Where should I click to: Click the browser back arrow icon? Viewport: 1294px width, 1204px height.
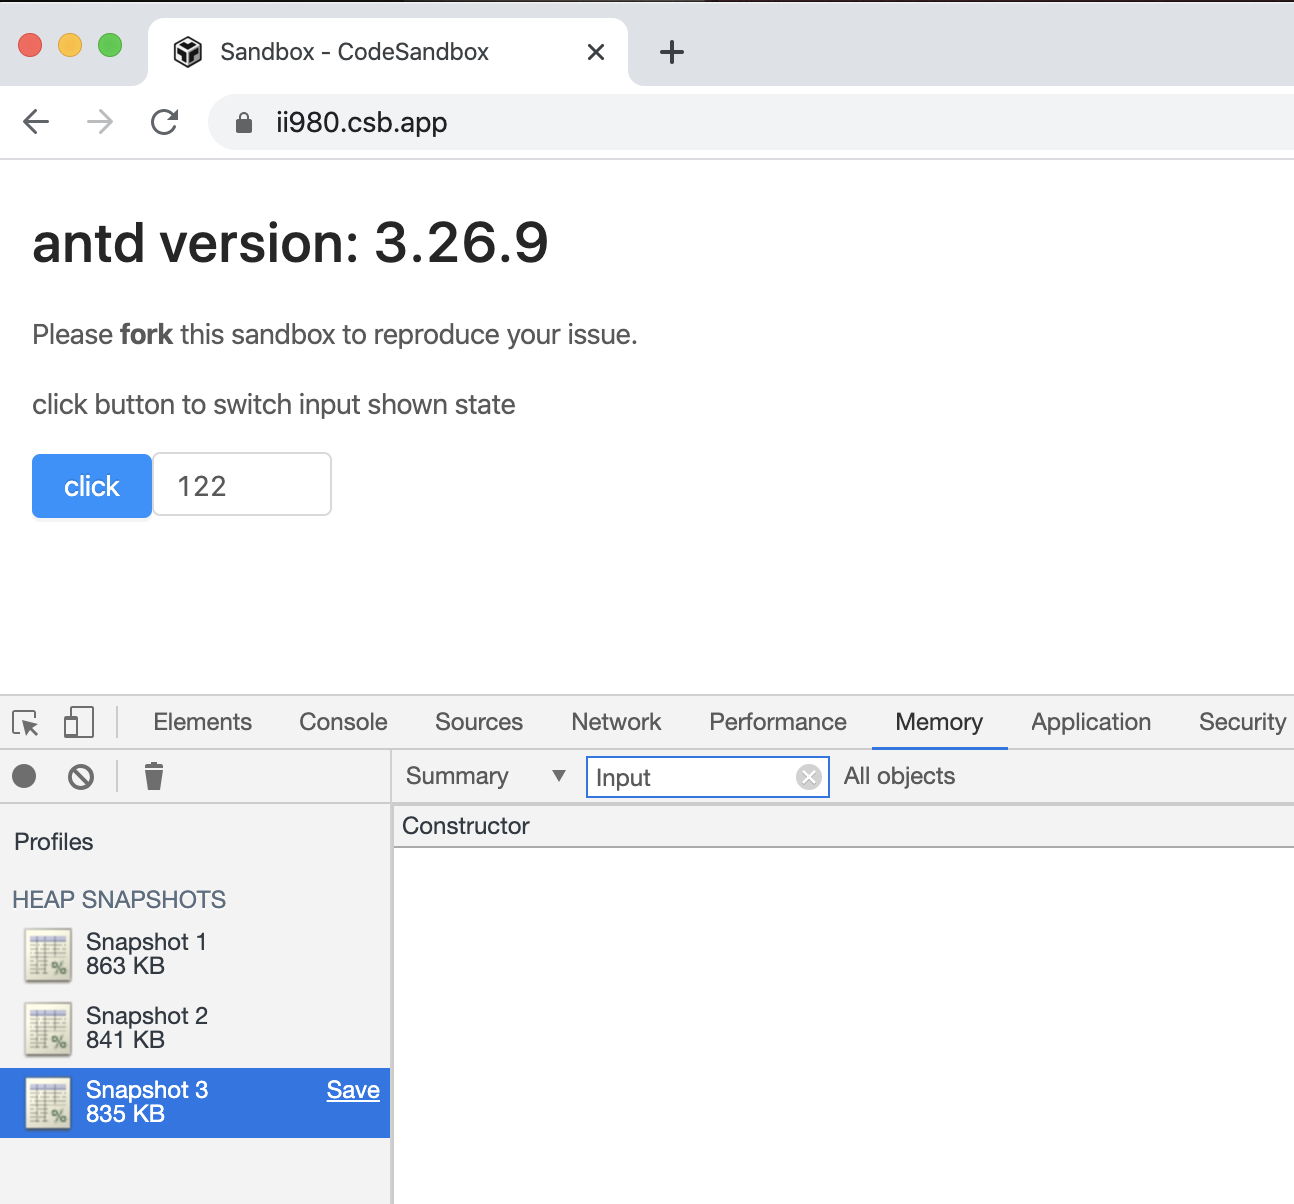[x=36, y=121]
